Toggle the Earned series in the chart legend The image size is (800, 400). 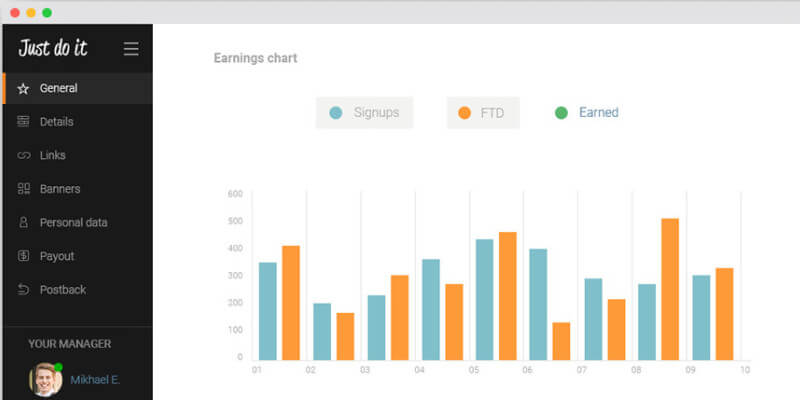[x=587, y=113]
